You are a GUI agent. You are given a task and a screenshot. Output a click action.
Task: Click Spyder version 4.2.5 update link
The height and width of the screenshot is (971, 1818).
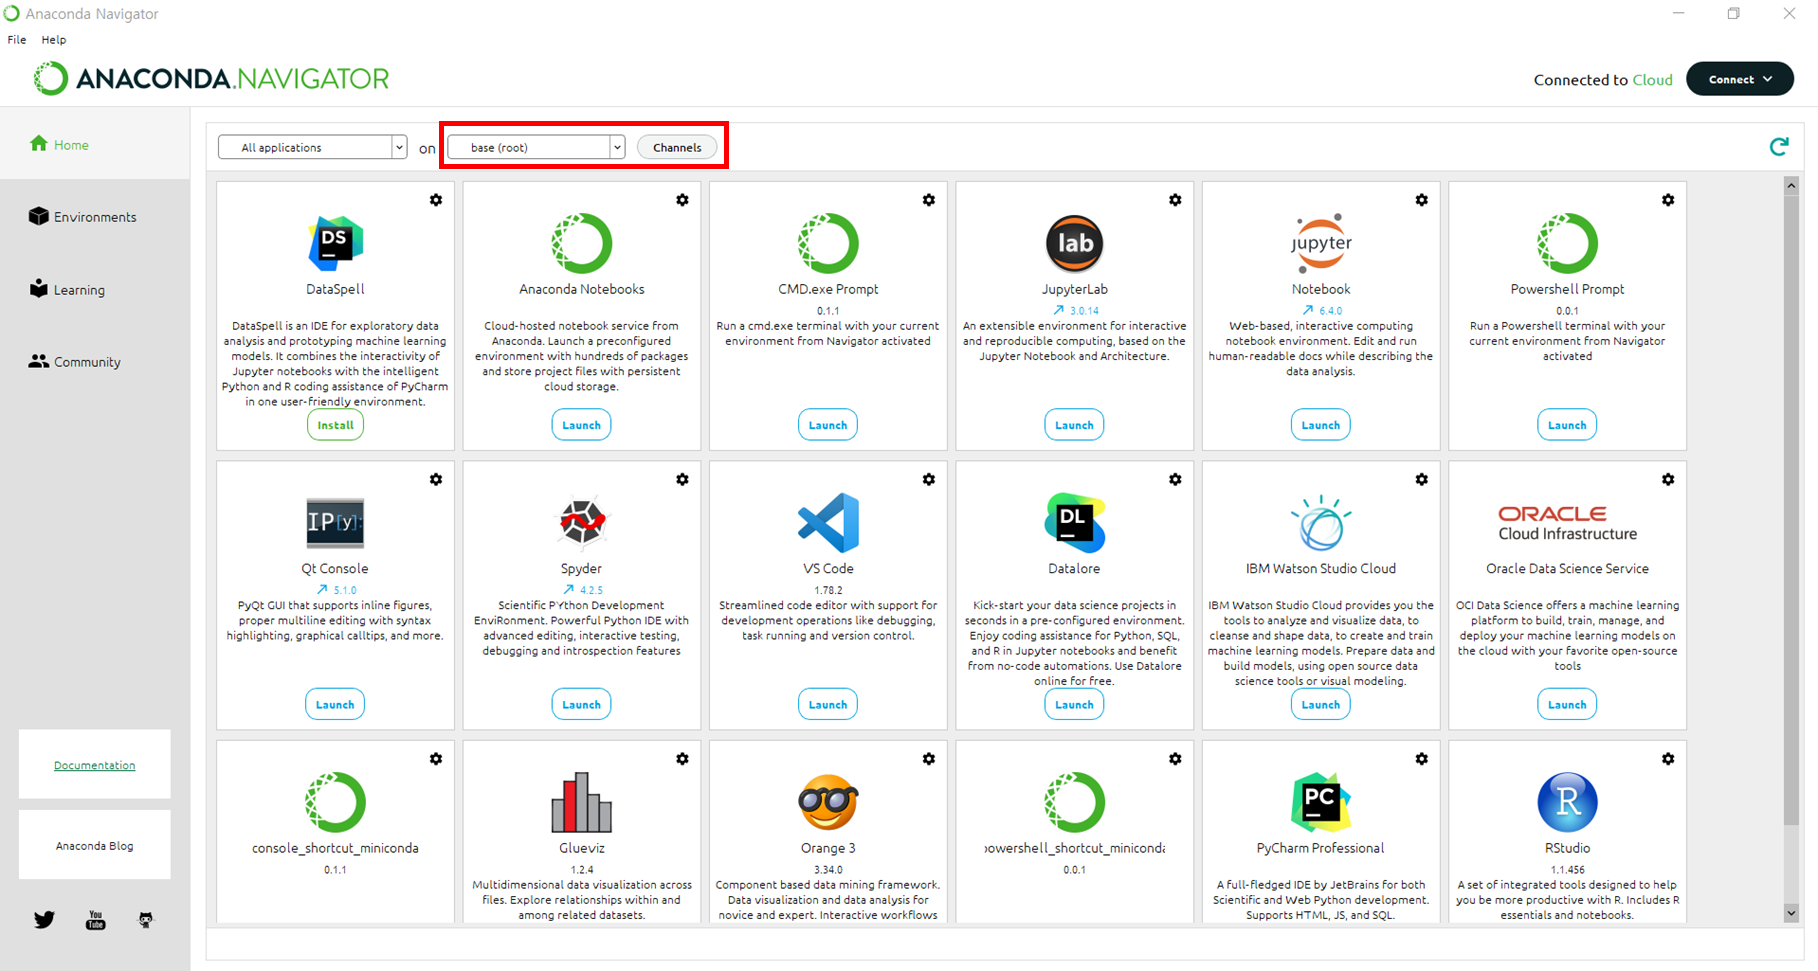(583, 590)
